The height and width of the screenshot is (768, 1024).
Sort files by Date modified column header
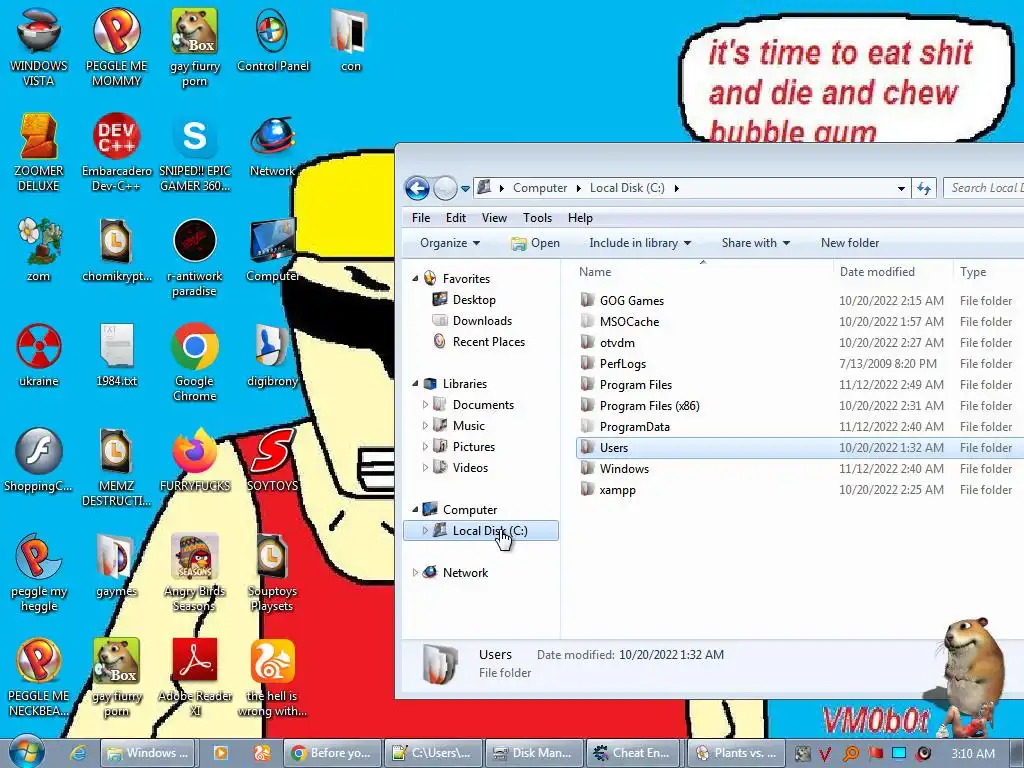(x=892, y=272)
